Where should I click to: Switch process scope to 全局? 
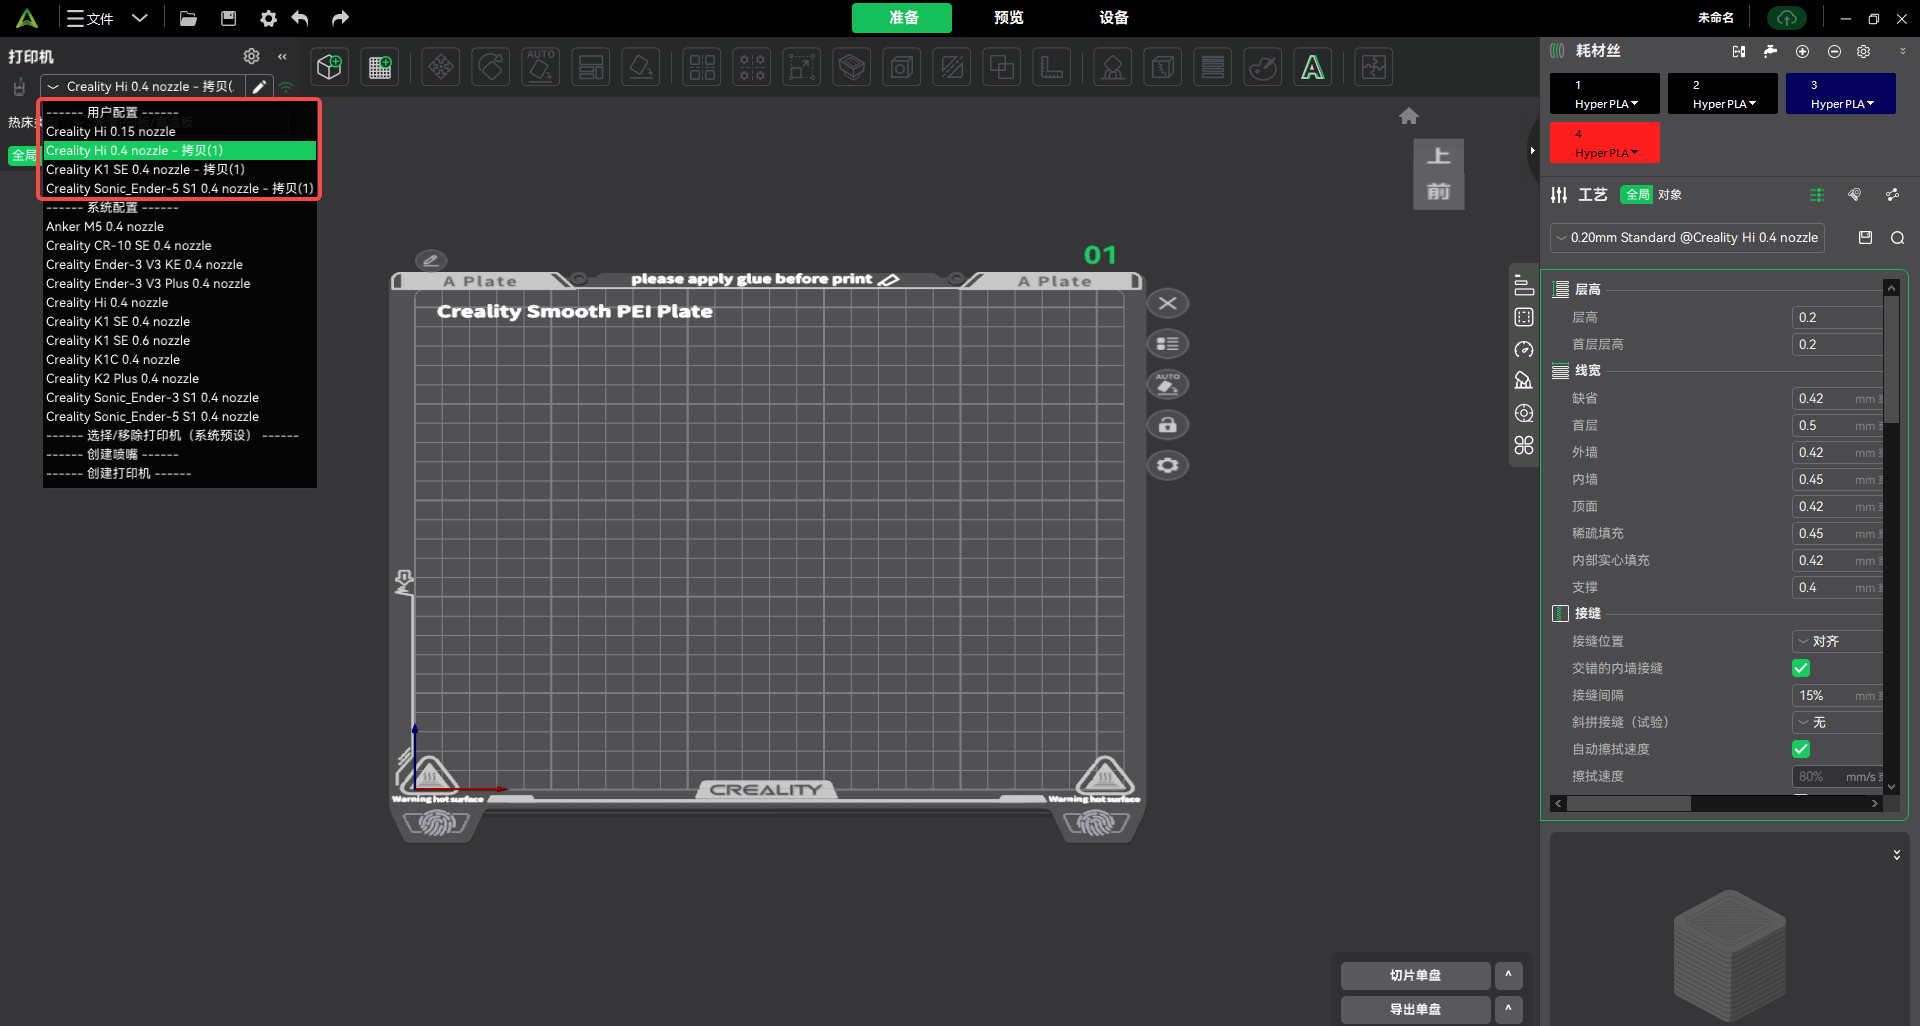pyautogui.click(x=1637, y=195)
